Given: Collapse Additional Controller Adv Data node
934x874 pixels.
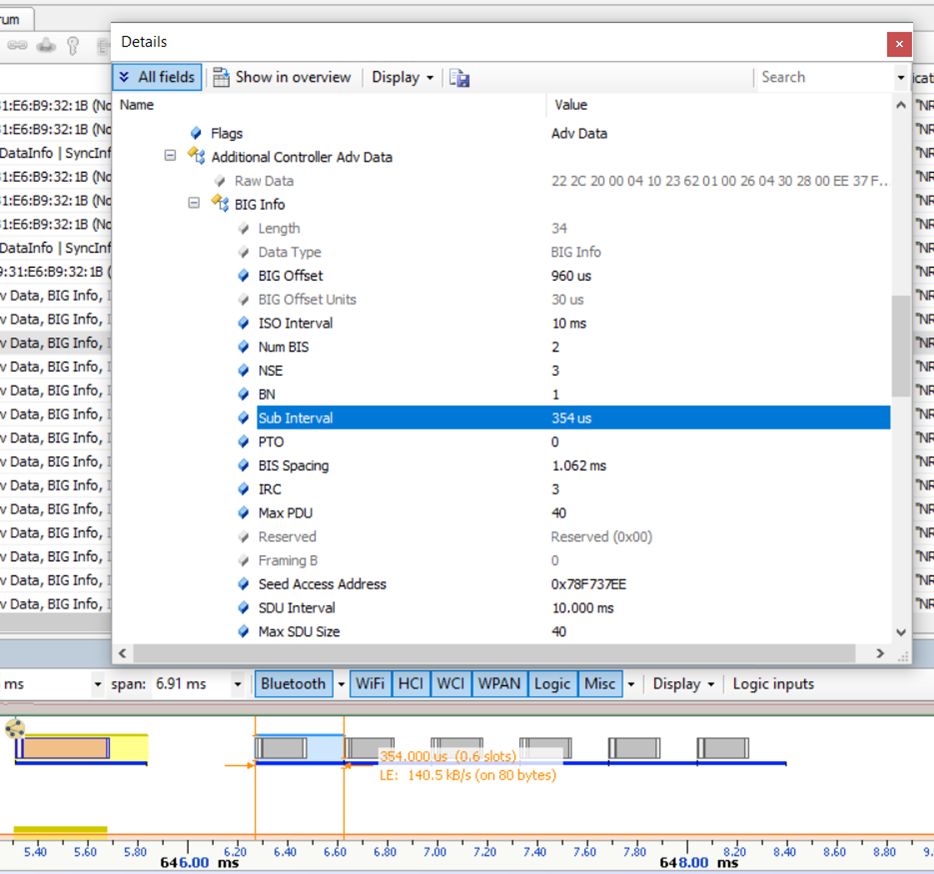Looking at the screenshot, I should [170, 157].
